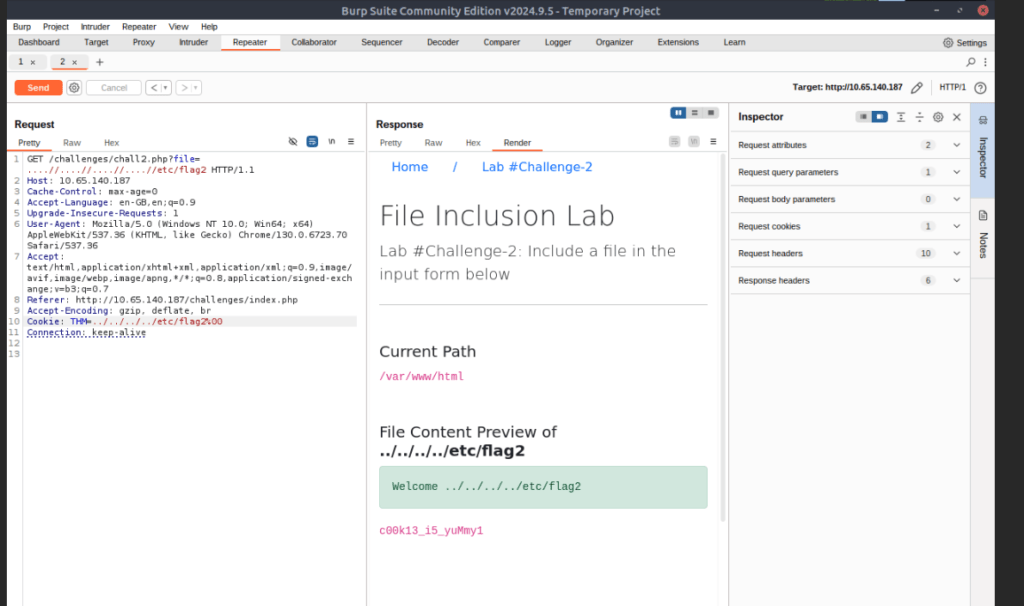Click the Cancel button
Screen dimensions: 1024x606
(x=114, y=88)
